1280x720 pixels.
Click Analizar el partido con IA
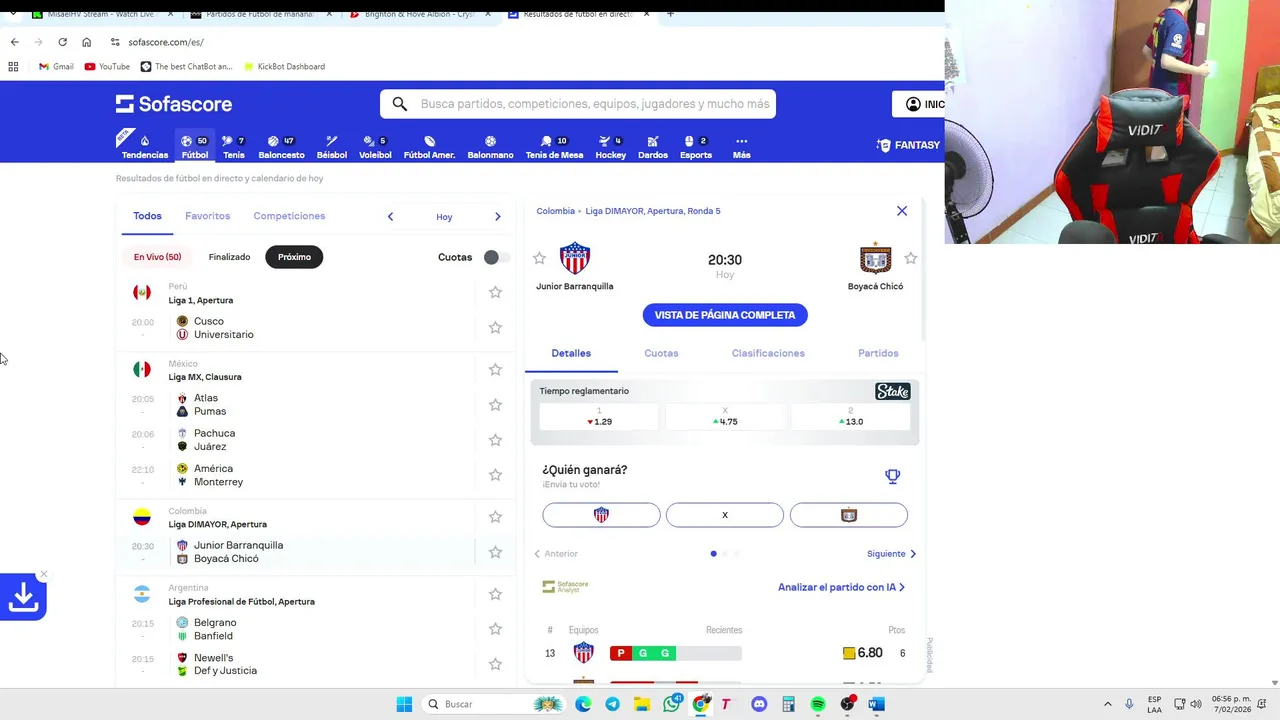click(x=841, y=587)
